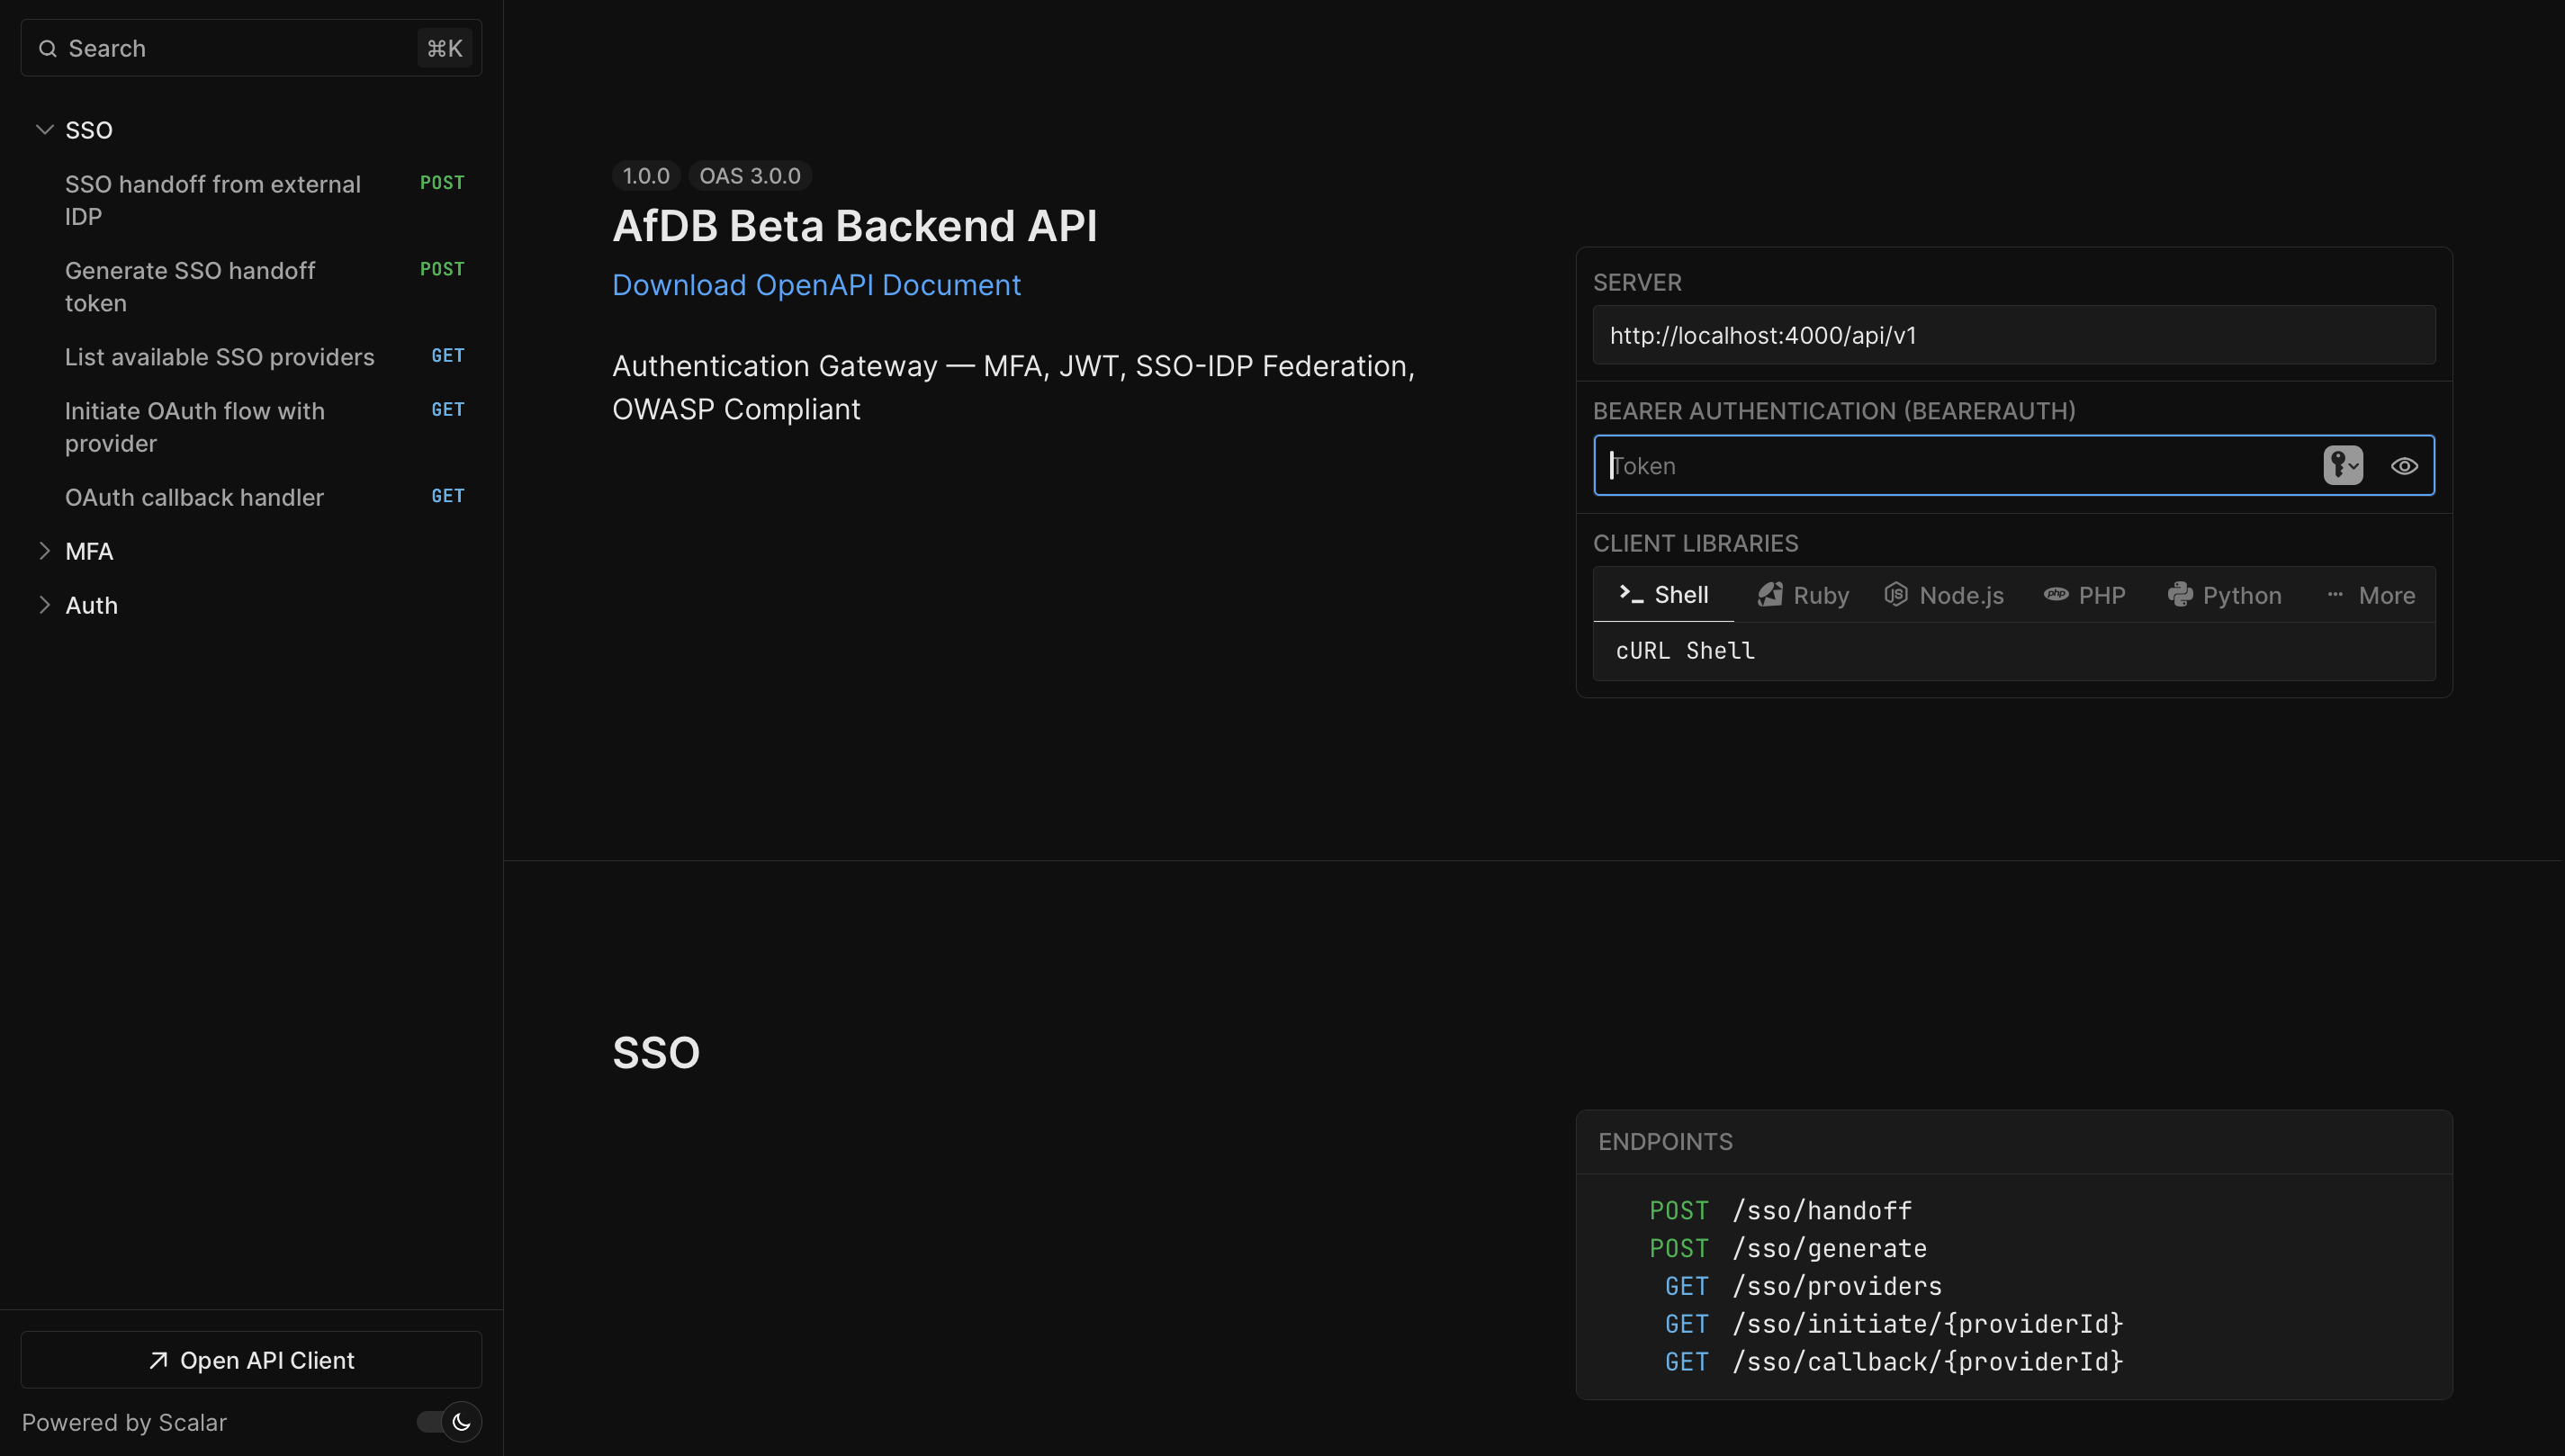Click GET /sso/callback/{providerId} endpoint
2565x1456 pixels.
(1893, 1361)
